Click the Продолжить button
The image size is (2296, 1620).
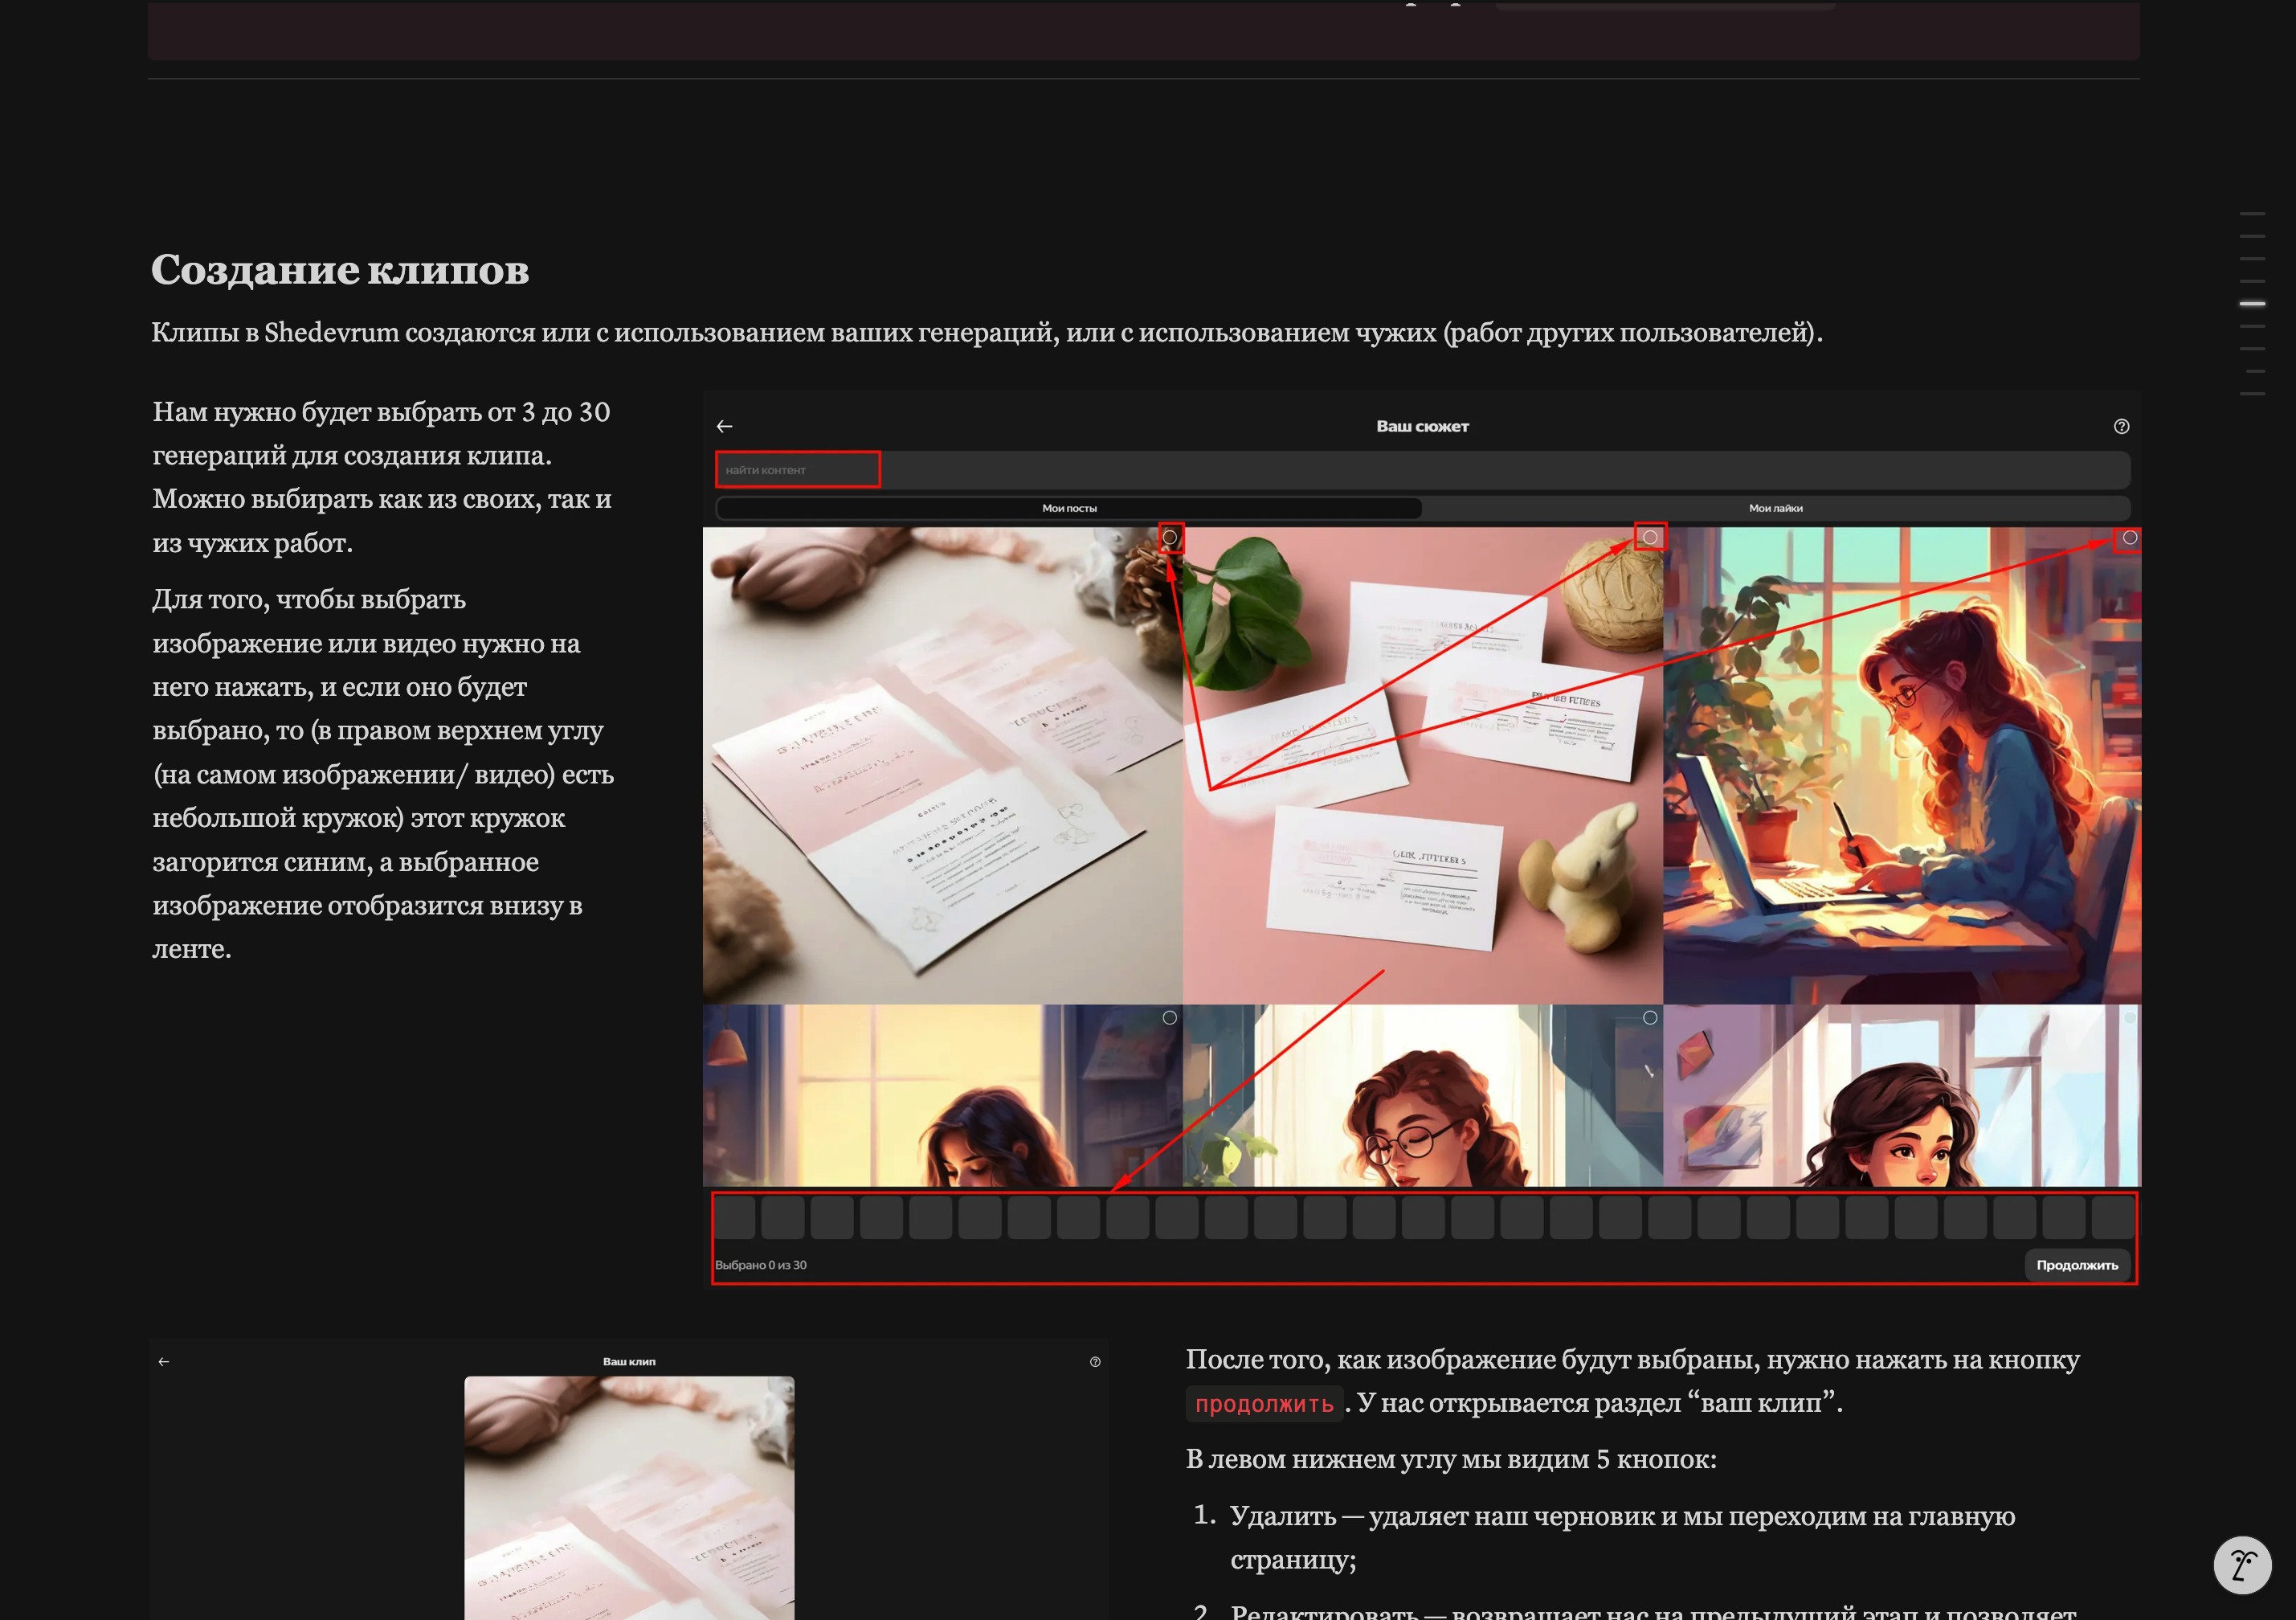tap(2077, 1265)
